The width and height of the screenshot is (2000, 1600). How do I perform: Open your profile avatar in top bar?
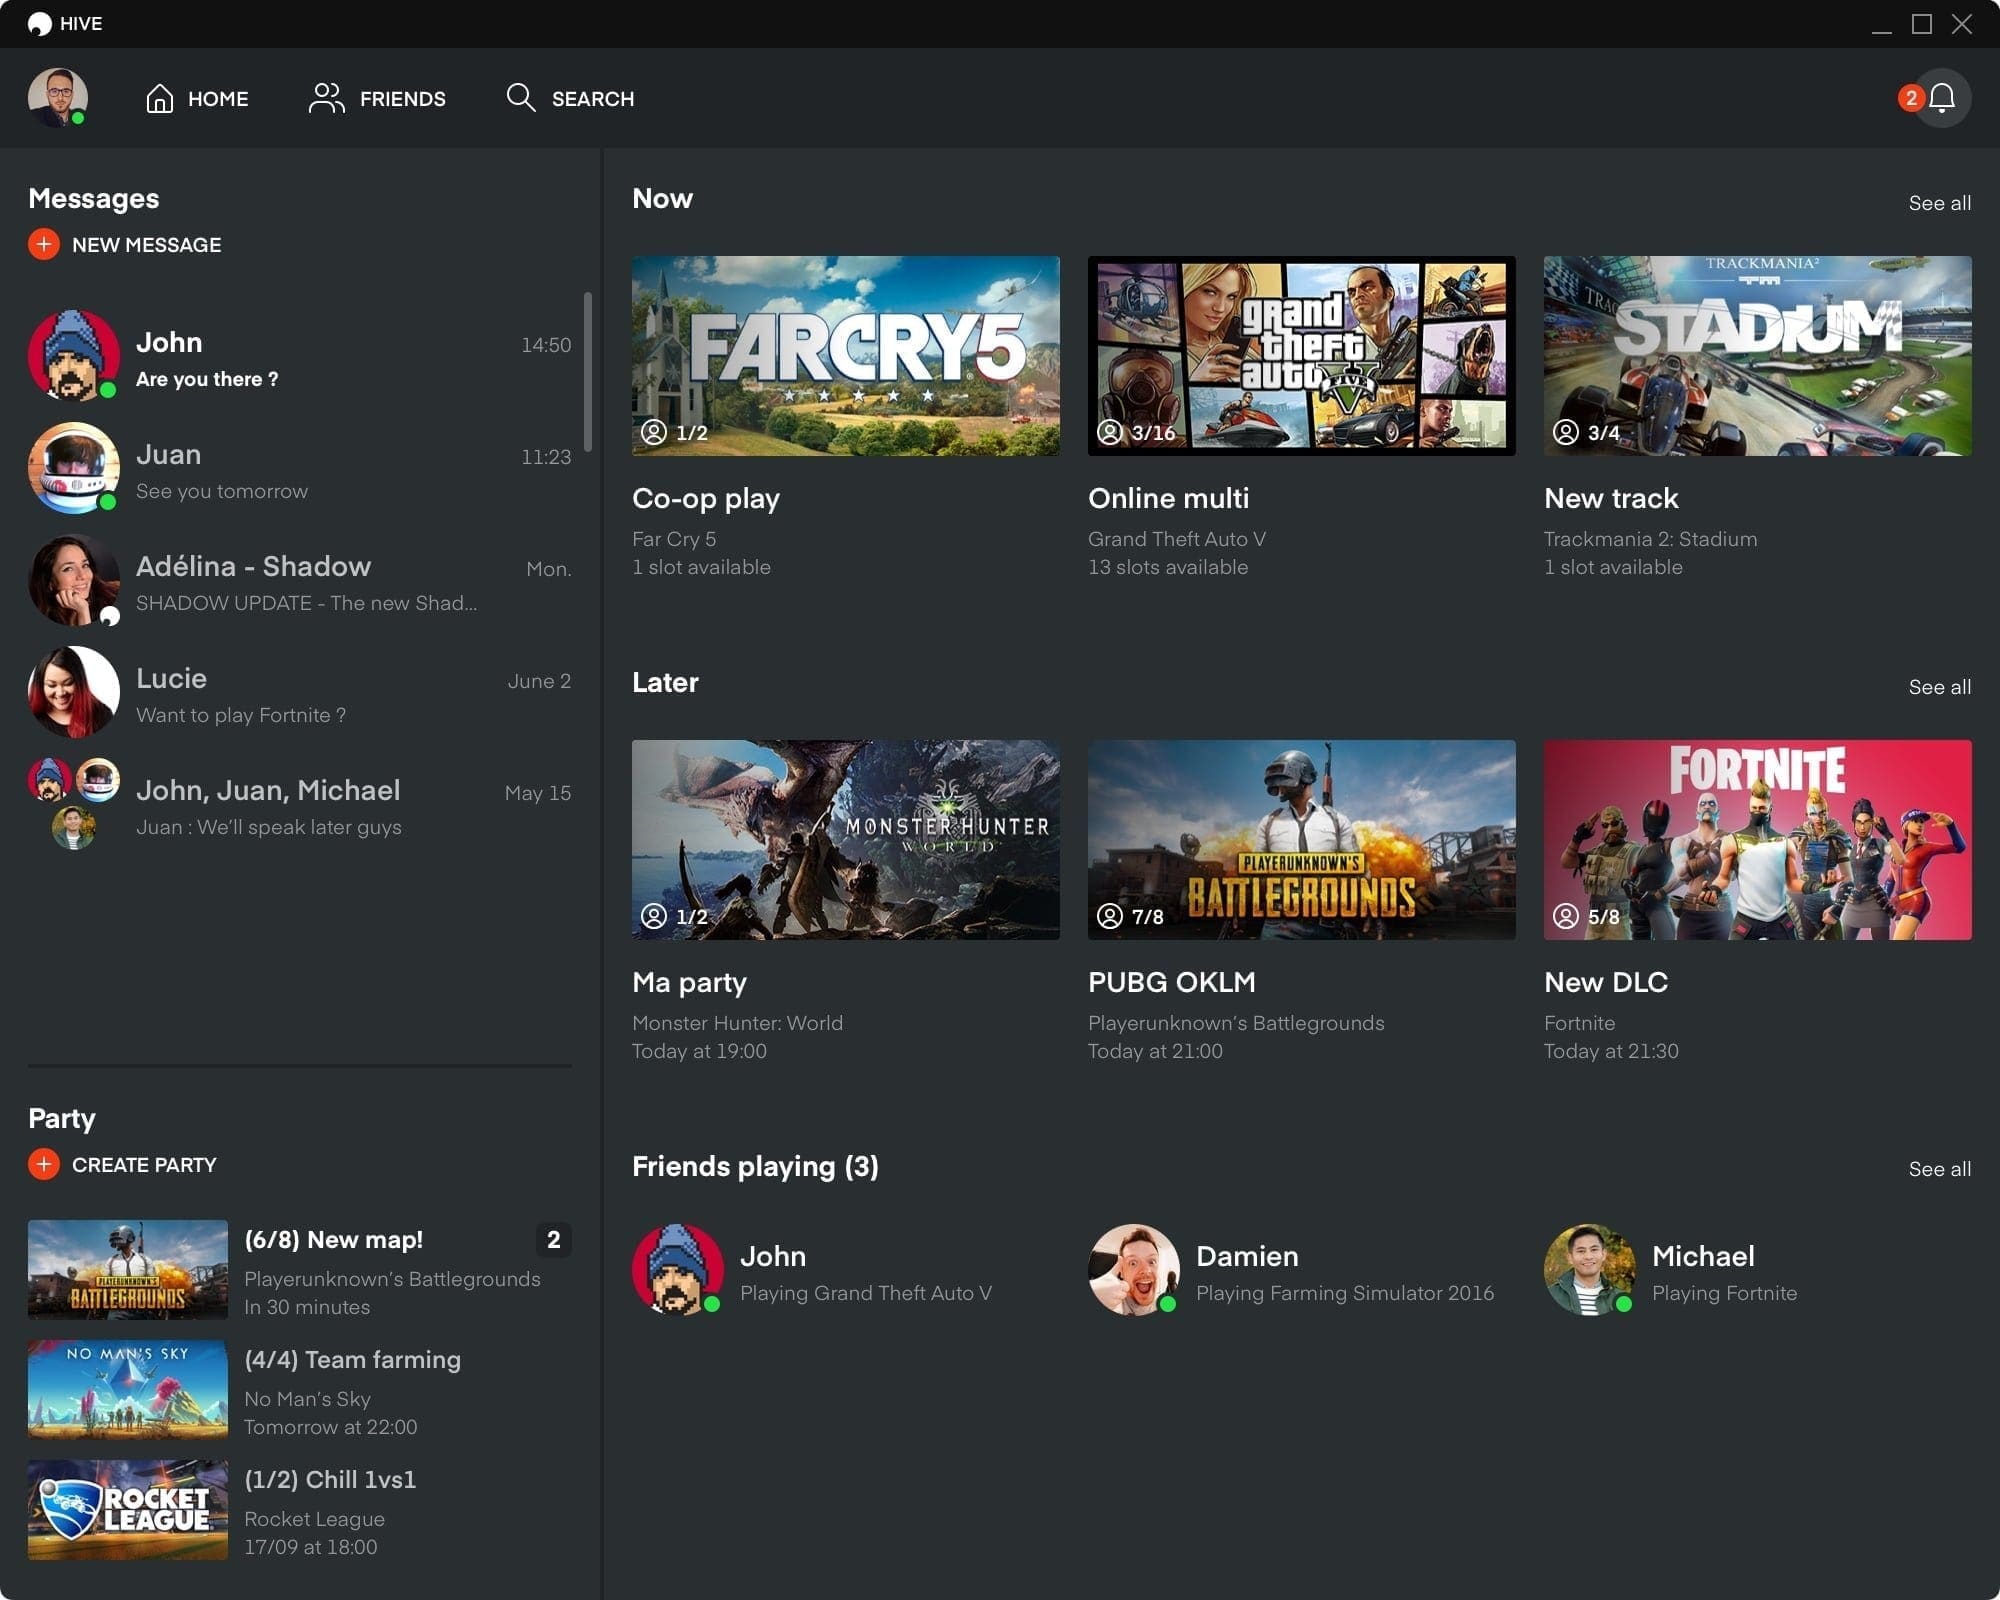[58, 98]
